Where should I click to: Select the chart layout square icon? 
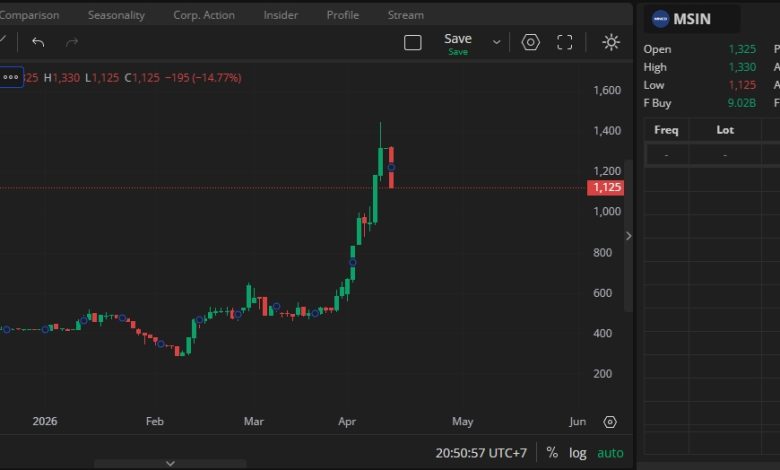tap(412, 43)
